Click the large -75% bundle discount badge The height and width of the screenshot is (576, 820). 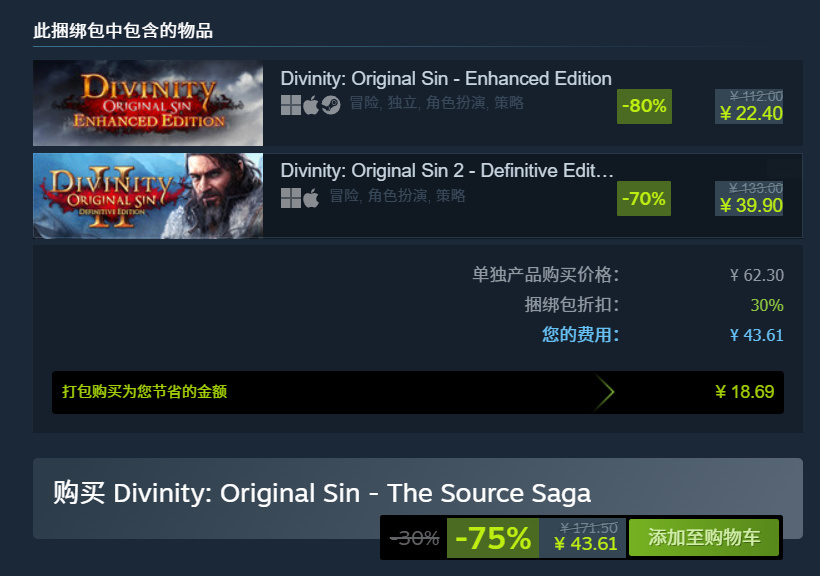(x=493, y=538)
